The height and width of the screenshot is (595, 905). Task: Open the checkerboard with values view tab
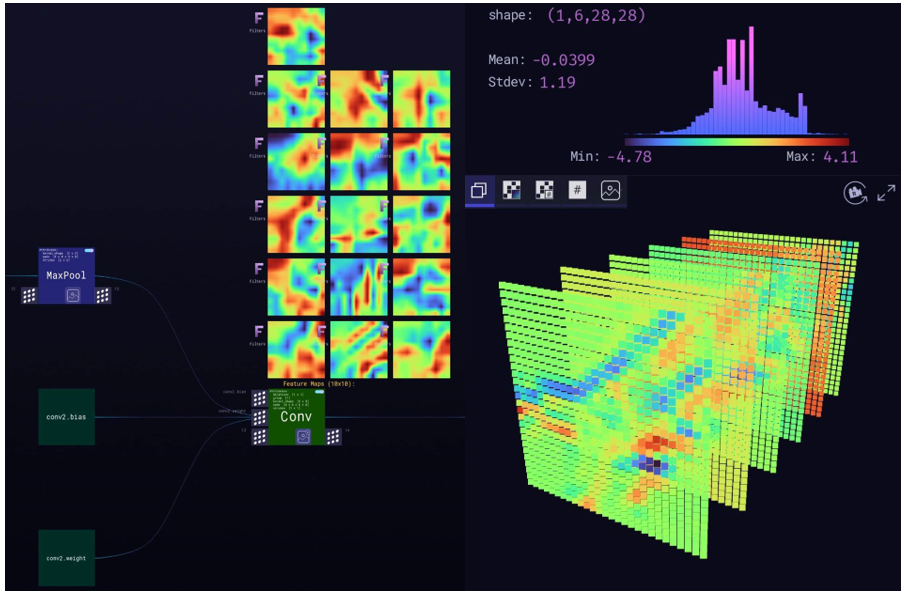click(544, 190)
